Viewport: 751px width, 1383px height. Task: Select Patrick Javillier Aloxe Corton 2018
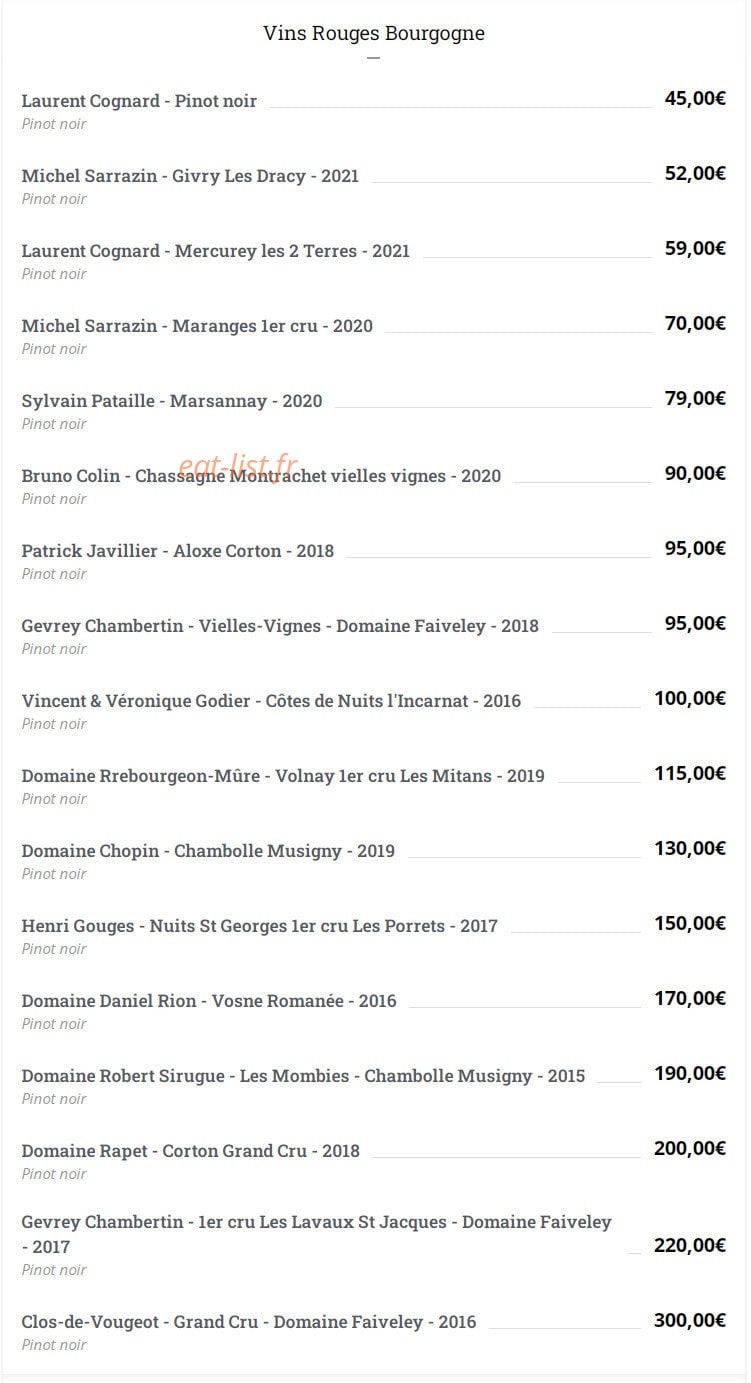coord(178,551)
